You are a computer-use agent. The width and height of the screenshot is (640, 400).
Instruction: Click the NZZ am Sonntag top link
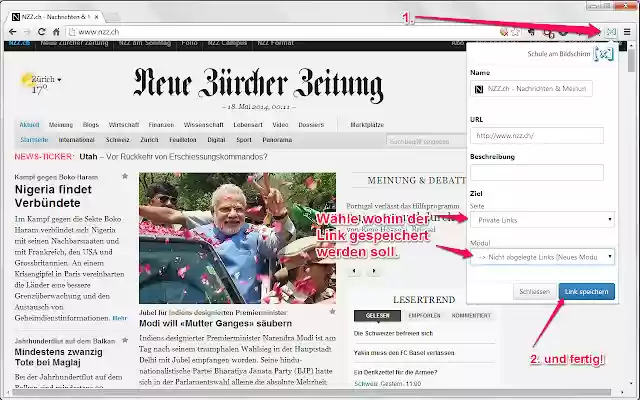pyautogui.click(x=145, y=43)
